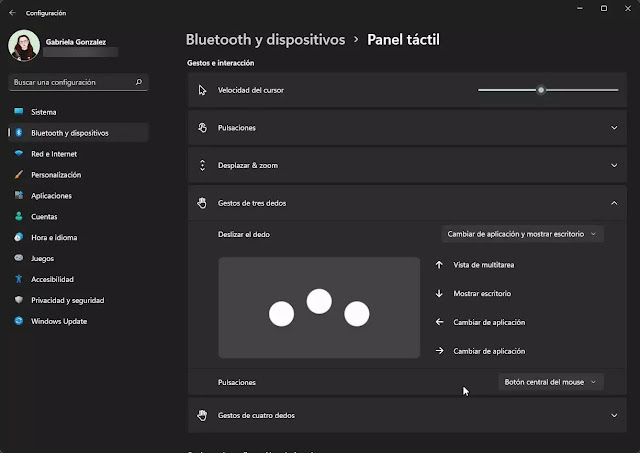Open Deslizar el dedo dropdown
The image size is (640, 453).
[522, 234]
